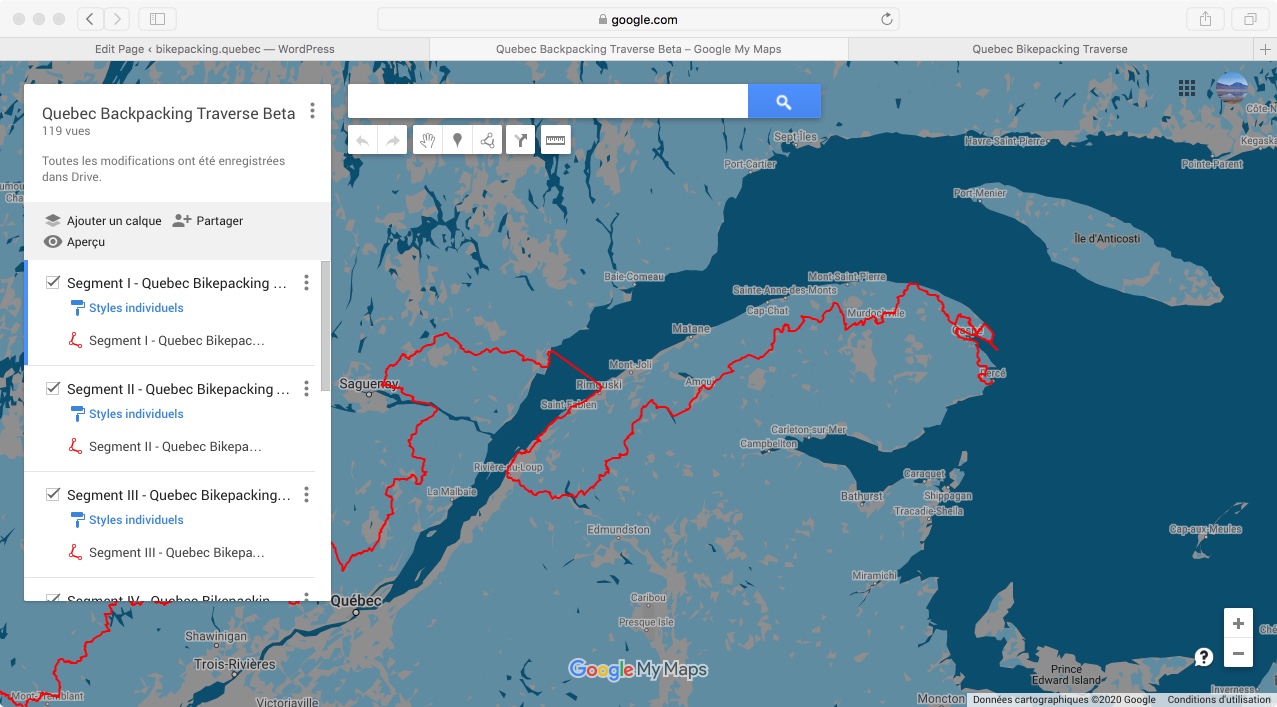Click the Segment III route line icon
Image resolution: width=1277 pixels, height=707 pixels.
75,552
